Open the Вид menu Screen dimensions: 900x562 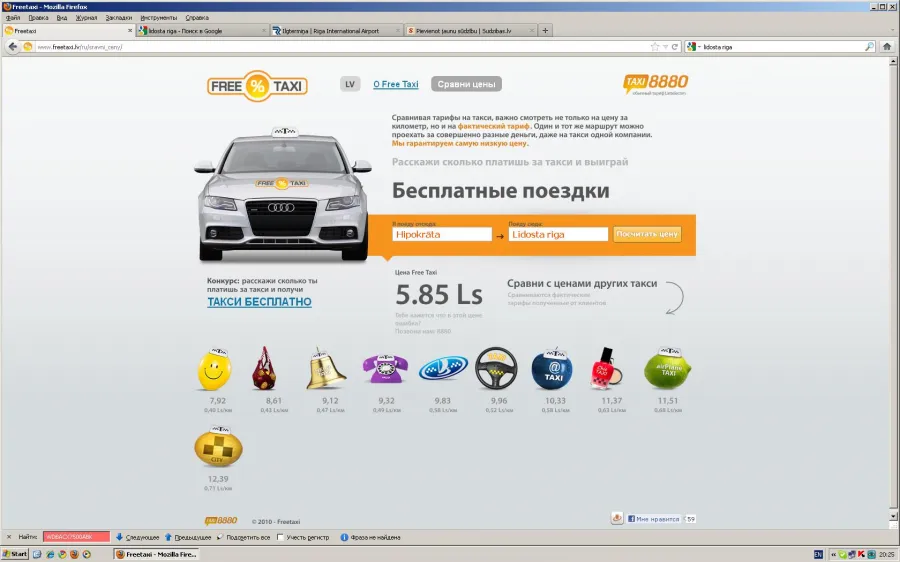pos(62,18)
